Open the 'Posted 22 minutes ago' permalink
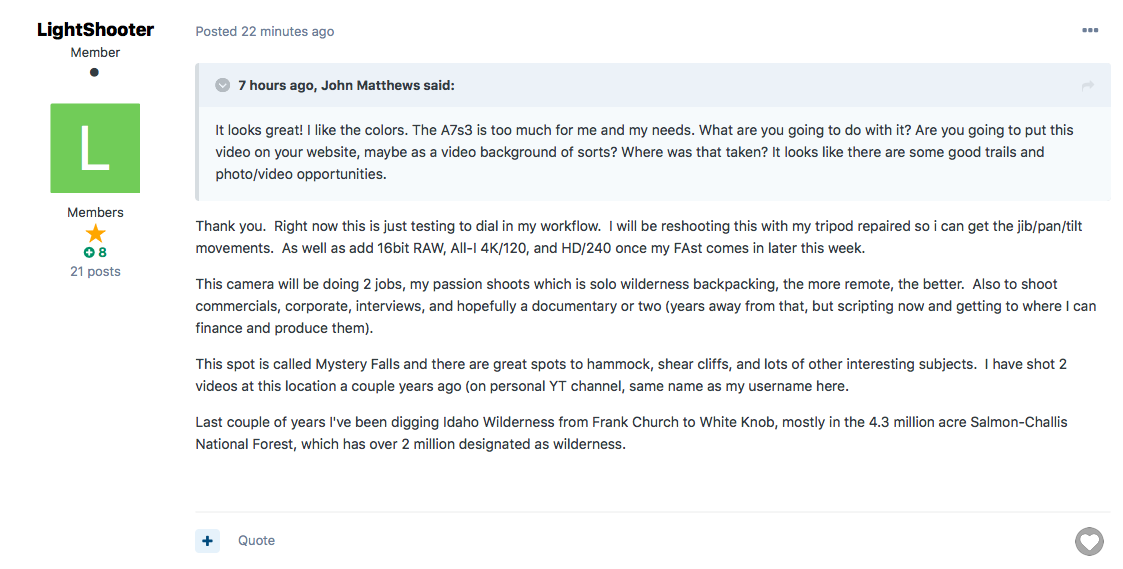This screenshot has height=569, width=1123. coord(265,32)
